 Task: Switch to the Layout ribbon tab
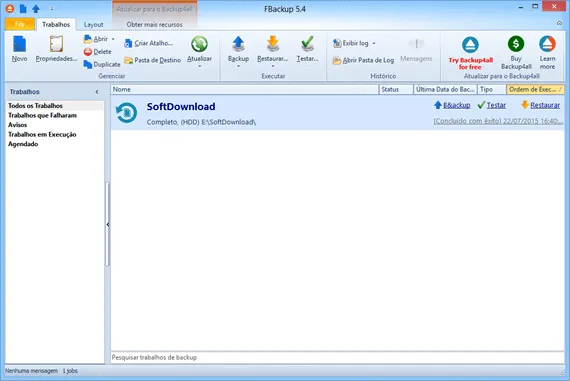93,24
